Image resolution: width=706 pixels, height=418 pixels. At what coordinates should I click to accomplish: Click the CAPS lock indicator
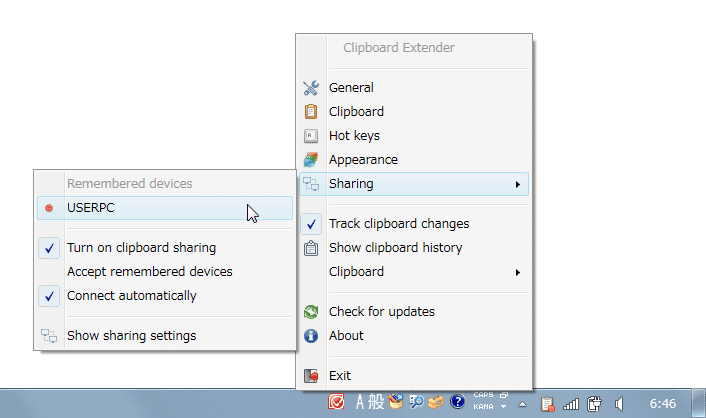[483, 395]
